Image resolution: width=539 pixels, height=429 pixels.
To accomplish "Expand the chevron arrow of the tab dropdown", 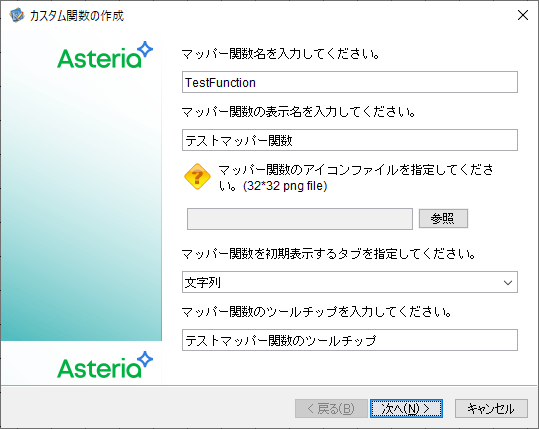I will click(x=508, y=283).
